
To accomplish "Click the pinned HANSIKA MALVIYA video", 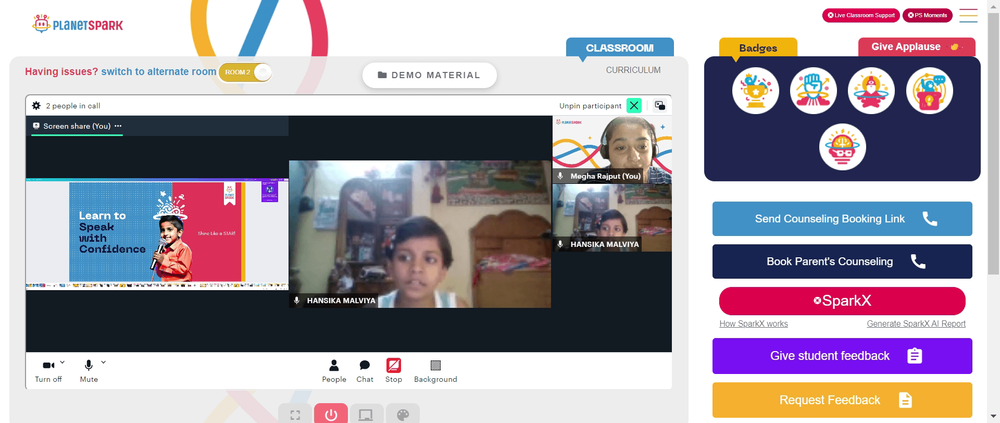I will (420, 234).
